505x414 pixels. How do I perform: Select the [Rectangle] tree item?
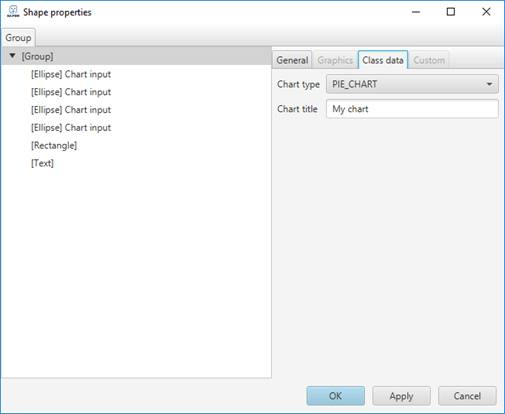(54, 145)
